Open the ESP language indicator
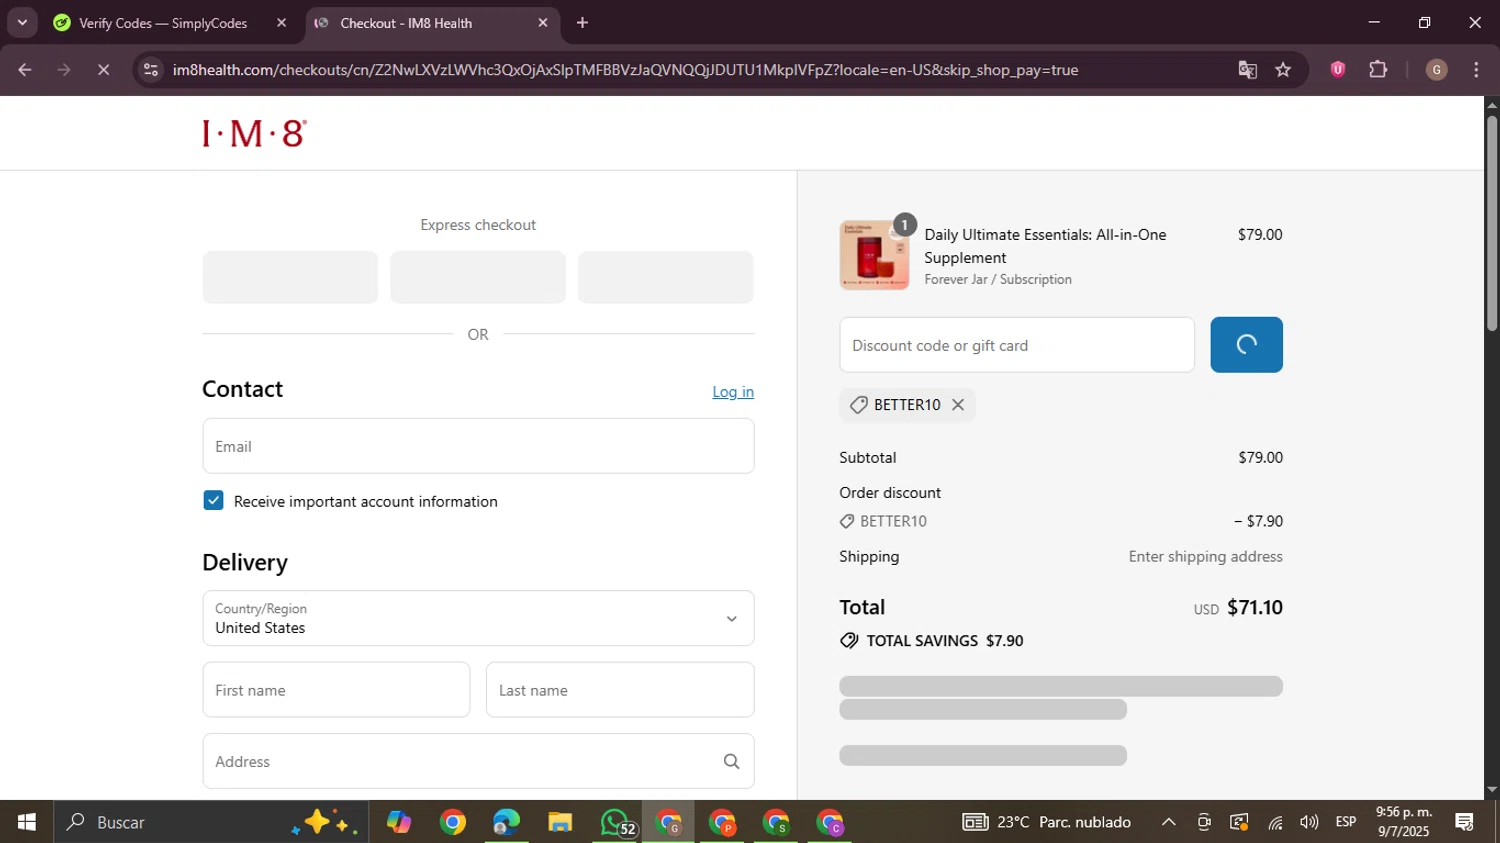Viewport: 1500px width, 843px height. point(1346,822)
